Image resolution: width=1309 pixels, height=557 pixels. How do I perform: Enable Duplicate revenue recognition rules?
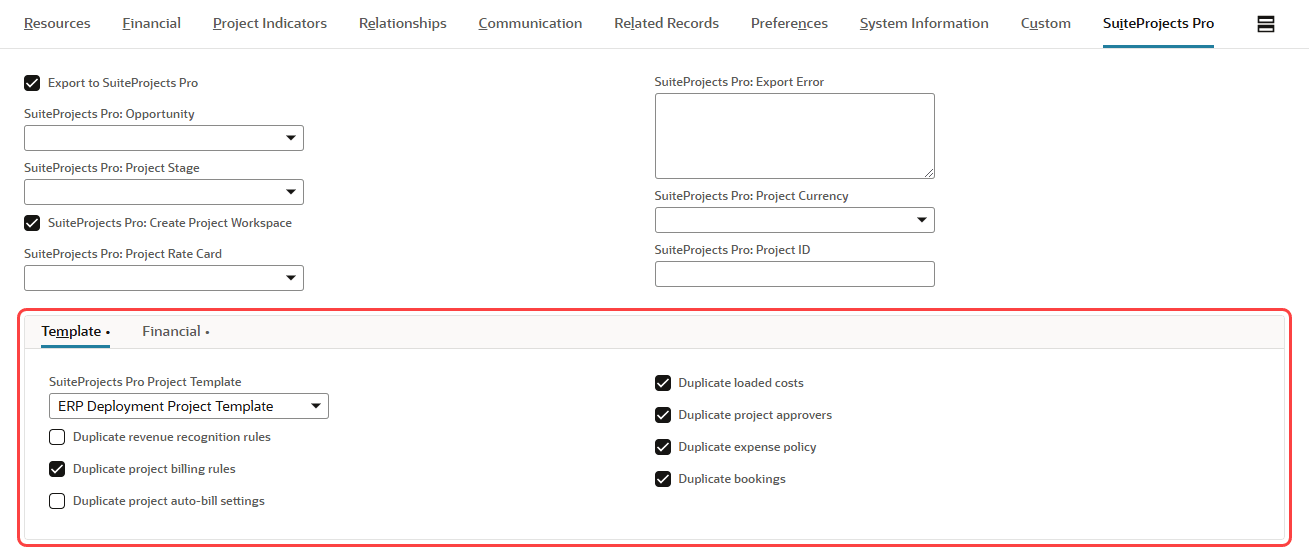click(57, 437)
